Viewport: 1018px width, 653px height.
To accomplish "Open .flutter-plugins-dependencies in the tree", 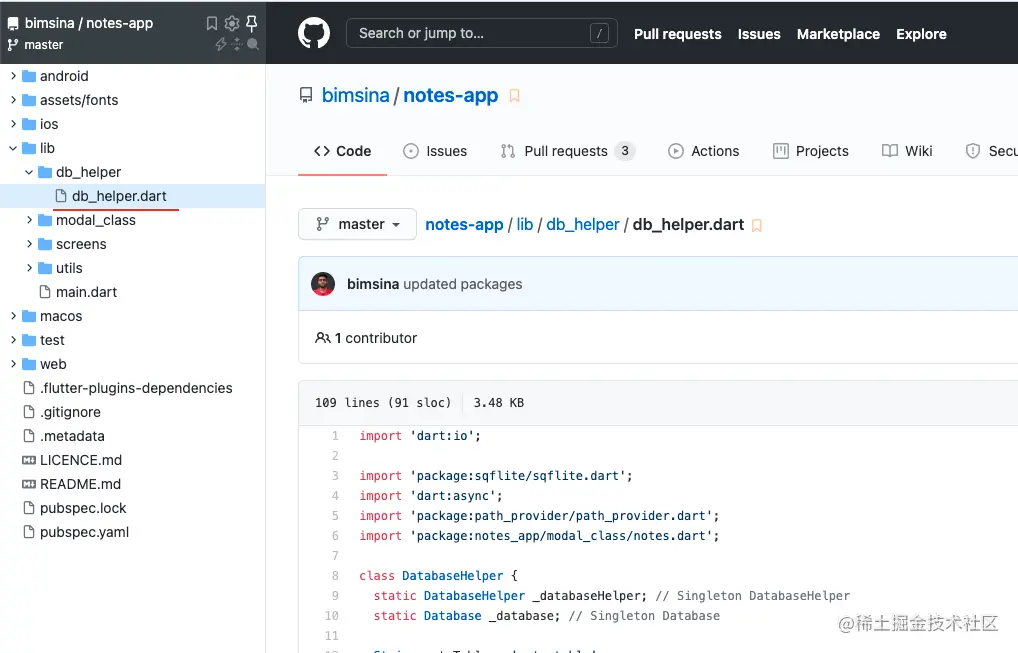I will (x=136, y=388).
